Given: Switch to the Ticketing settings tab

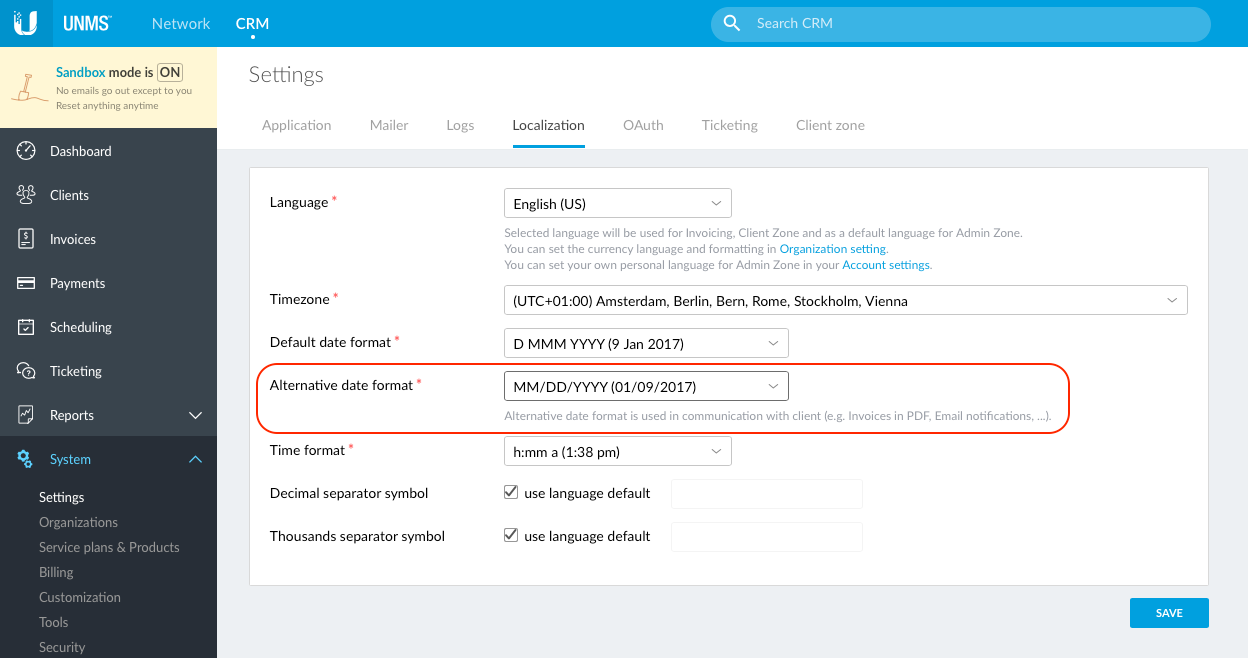Looking at the screenshot, I should click(729, 125).
